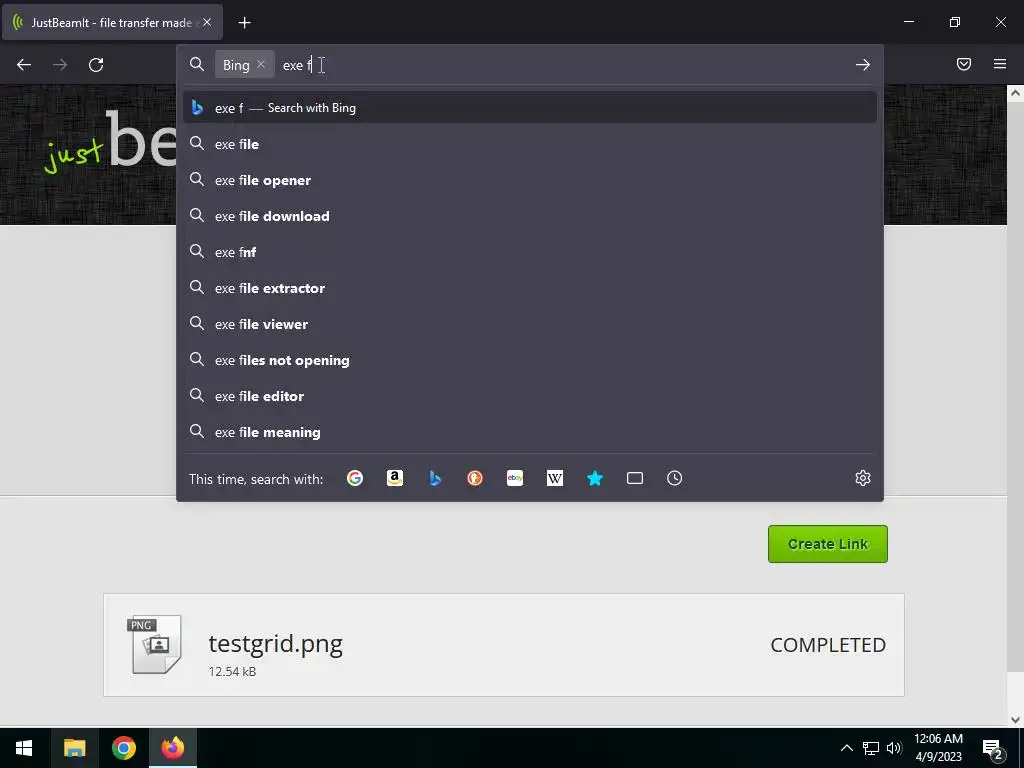Pick the 'exe files not opening' suggestion
This screenshot has height=768, width=1024.
pyautogui.click(x=530, y=360)
